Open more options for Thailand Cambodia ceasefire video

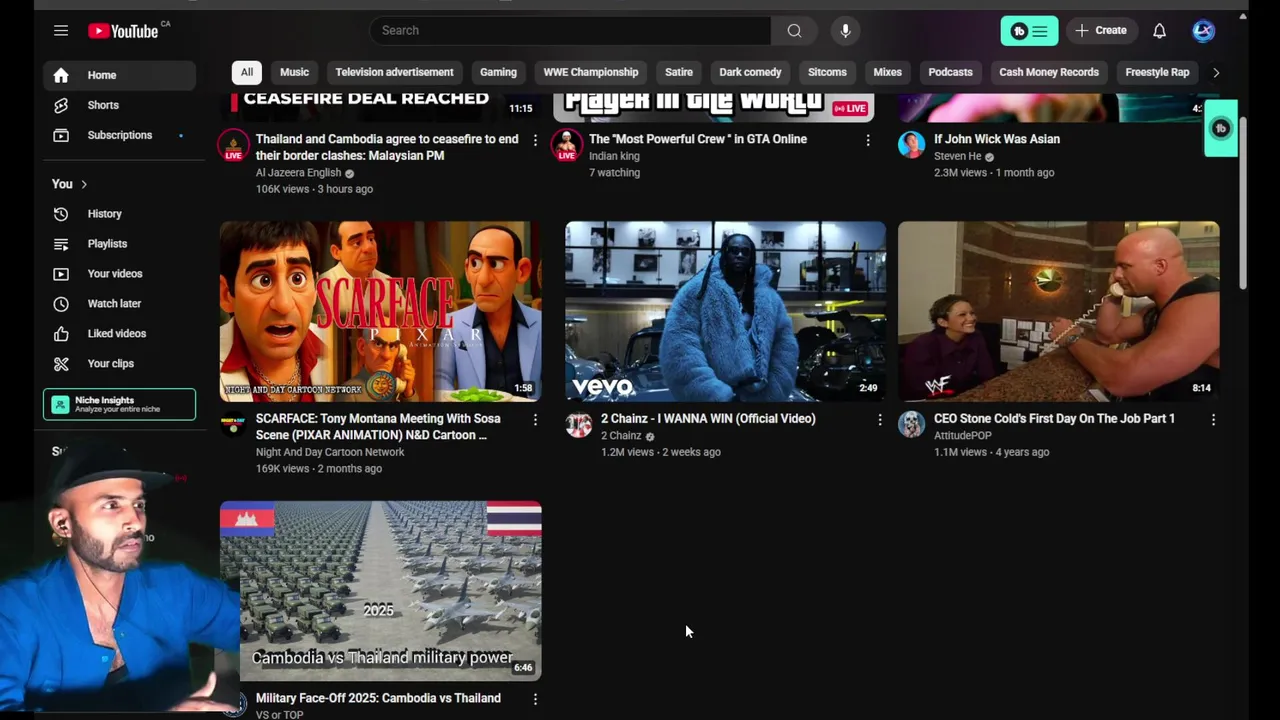tap(535, 140)
